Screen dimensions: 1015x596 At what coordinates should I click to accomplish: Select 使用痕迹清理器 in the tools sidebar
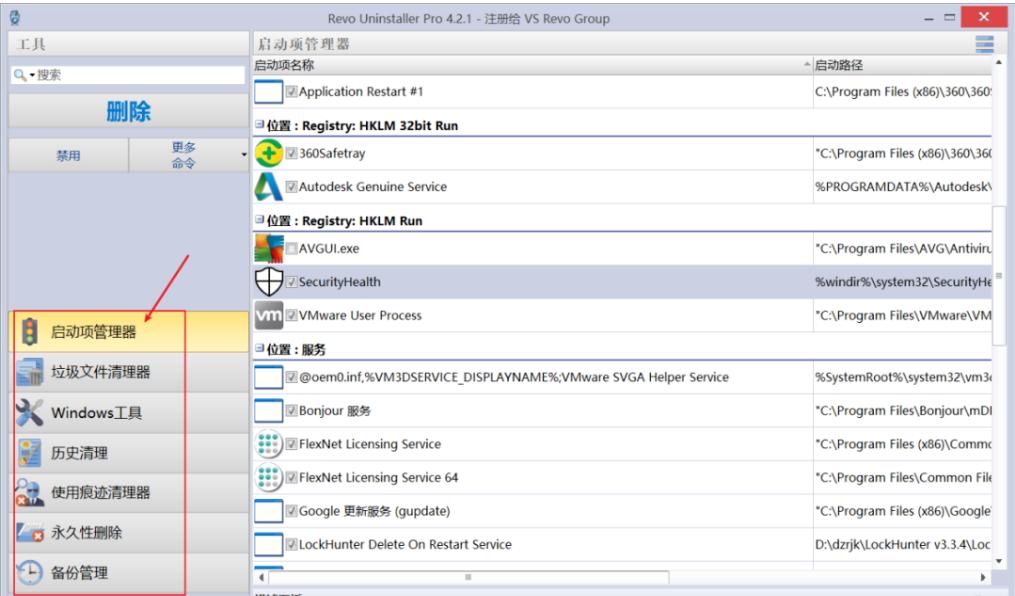pos(100,493)
